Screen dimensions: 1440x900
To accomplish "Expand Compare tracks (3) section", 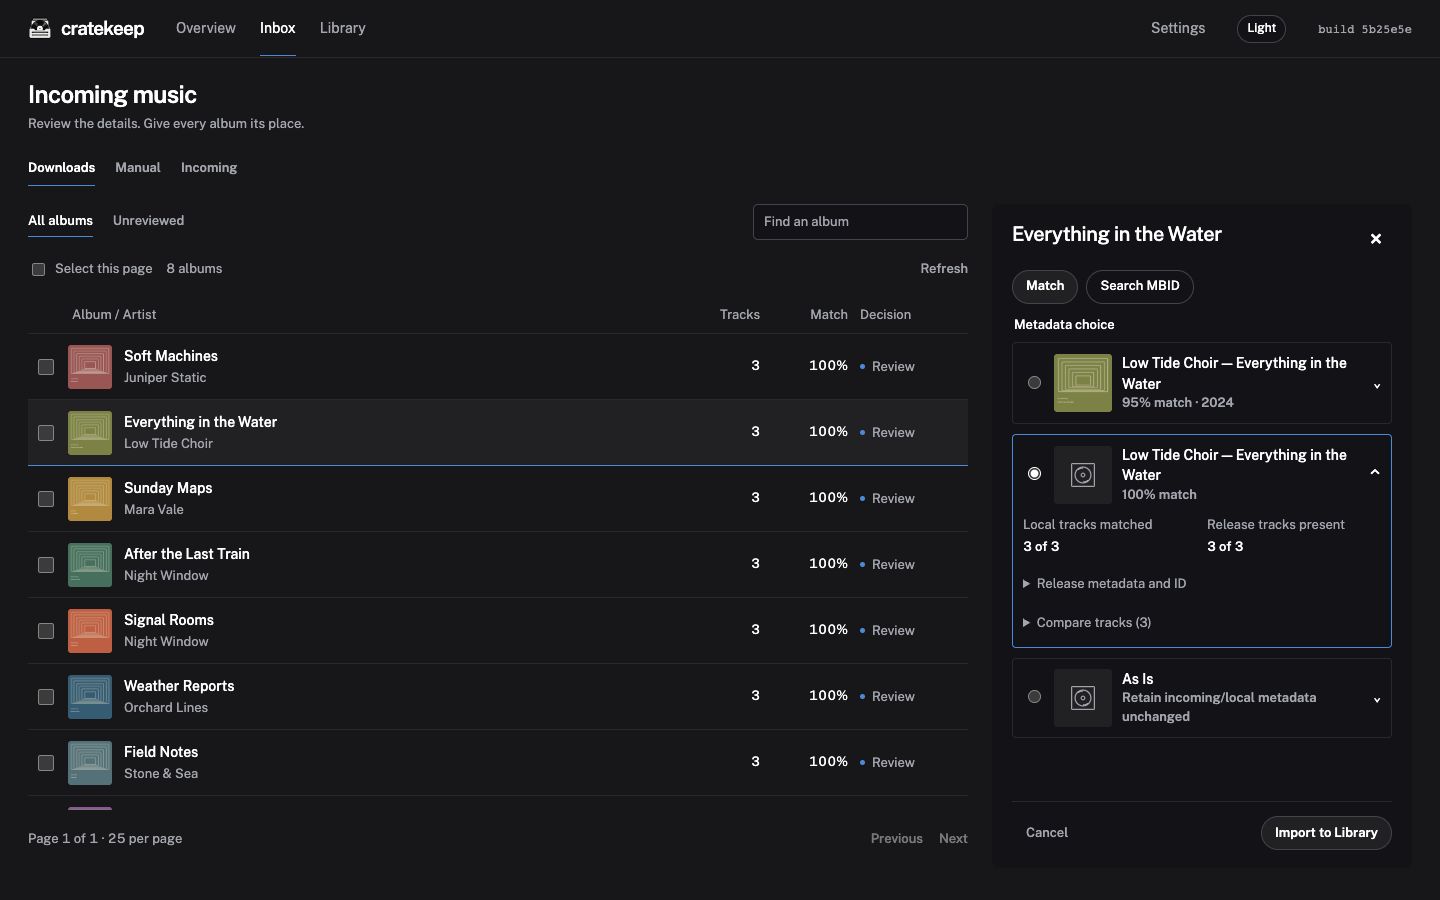I will tap(1087, 623).
